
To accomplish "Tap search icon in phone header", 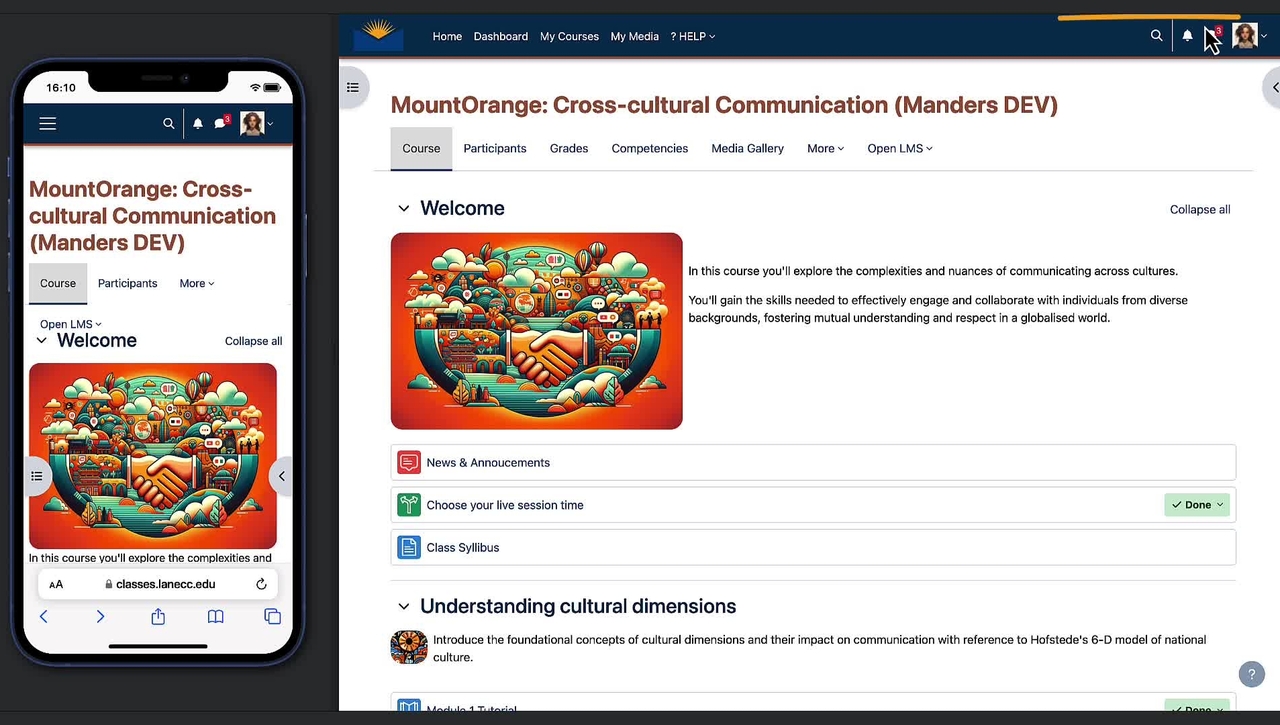I will tap(168, 124).
